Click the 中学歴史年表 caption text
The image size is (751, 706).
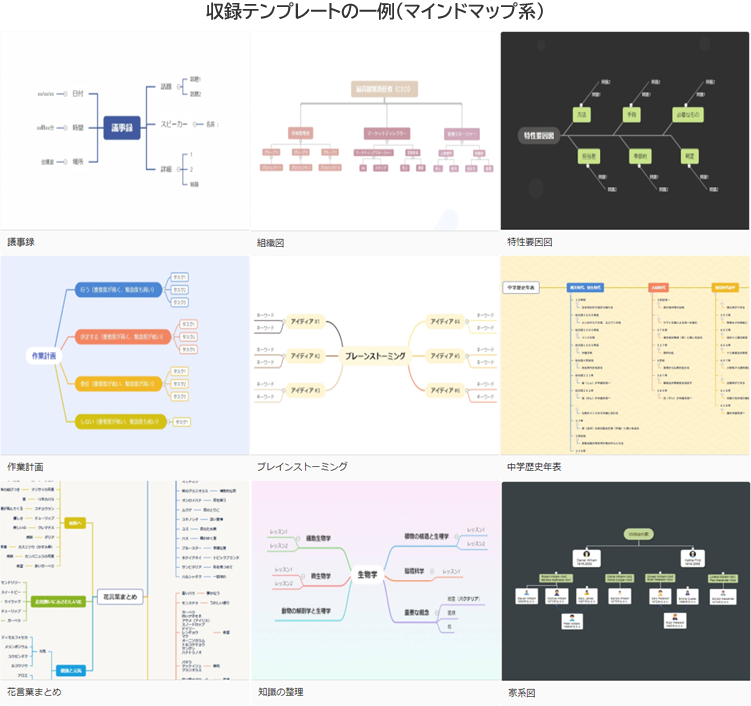click(535, 467)
